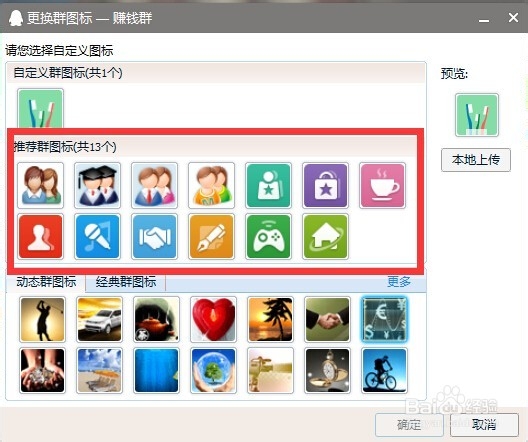Select the toothbrush custom group icon
Image resolution: width=528 pixels, height=442 pixels.
click(x=40, y=108)
